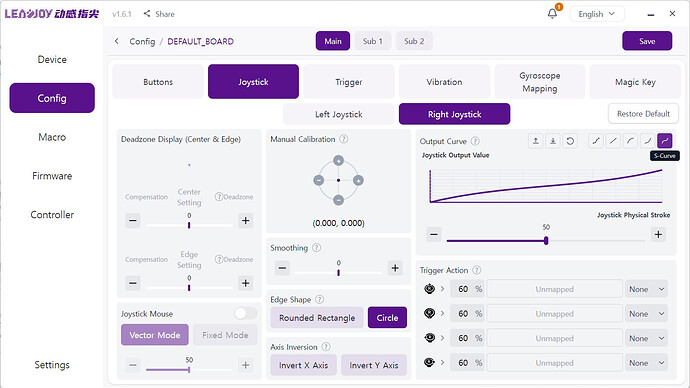Select the convex arc curve preset icon
690x388 pixels.
(630, 141)
